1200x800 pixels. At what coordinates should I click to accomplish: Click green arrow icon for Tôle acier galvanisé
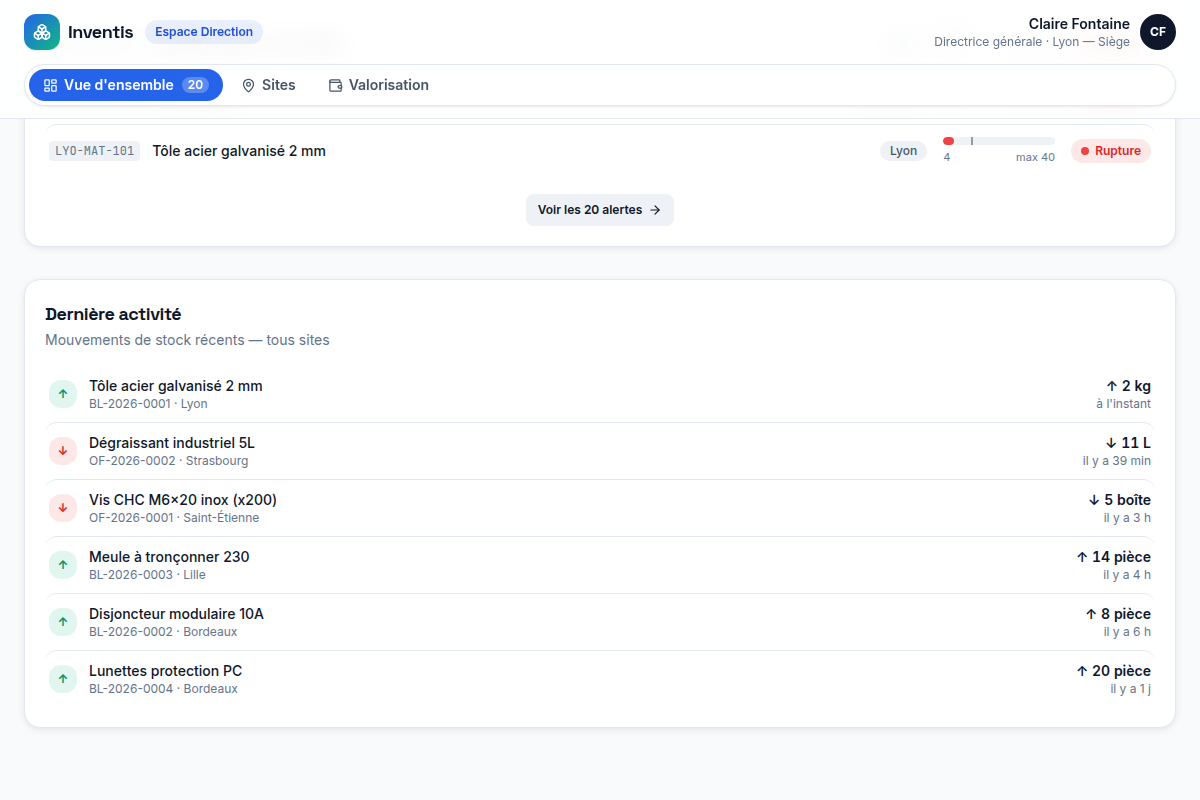(63, 394)
